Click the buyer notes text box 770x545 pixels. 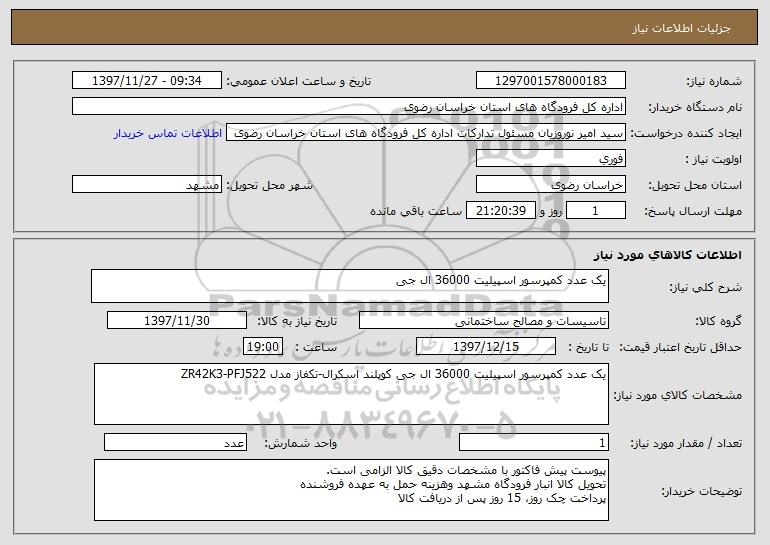[351, 490]
